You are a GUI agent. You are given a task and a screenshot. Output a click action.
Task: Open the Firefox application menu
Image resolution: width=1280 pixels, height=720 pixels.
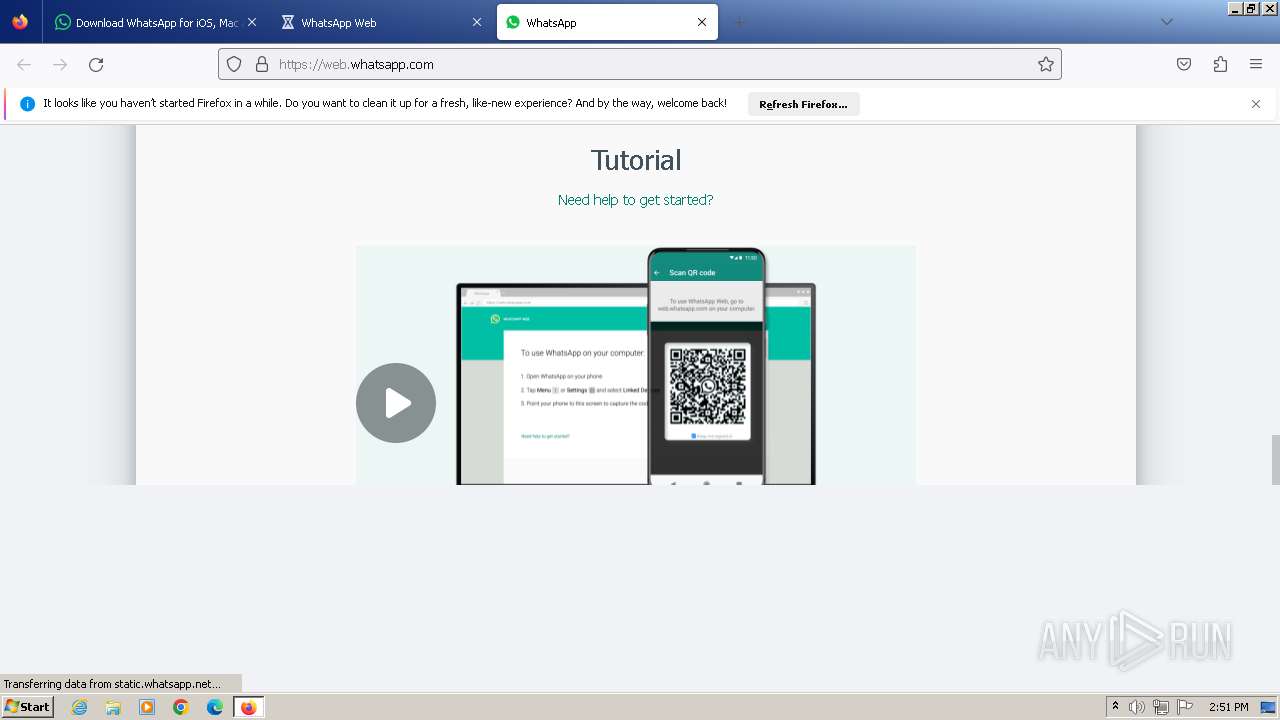(1256, 64)
